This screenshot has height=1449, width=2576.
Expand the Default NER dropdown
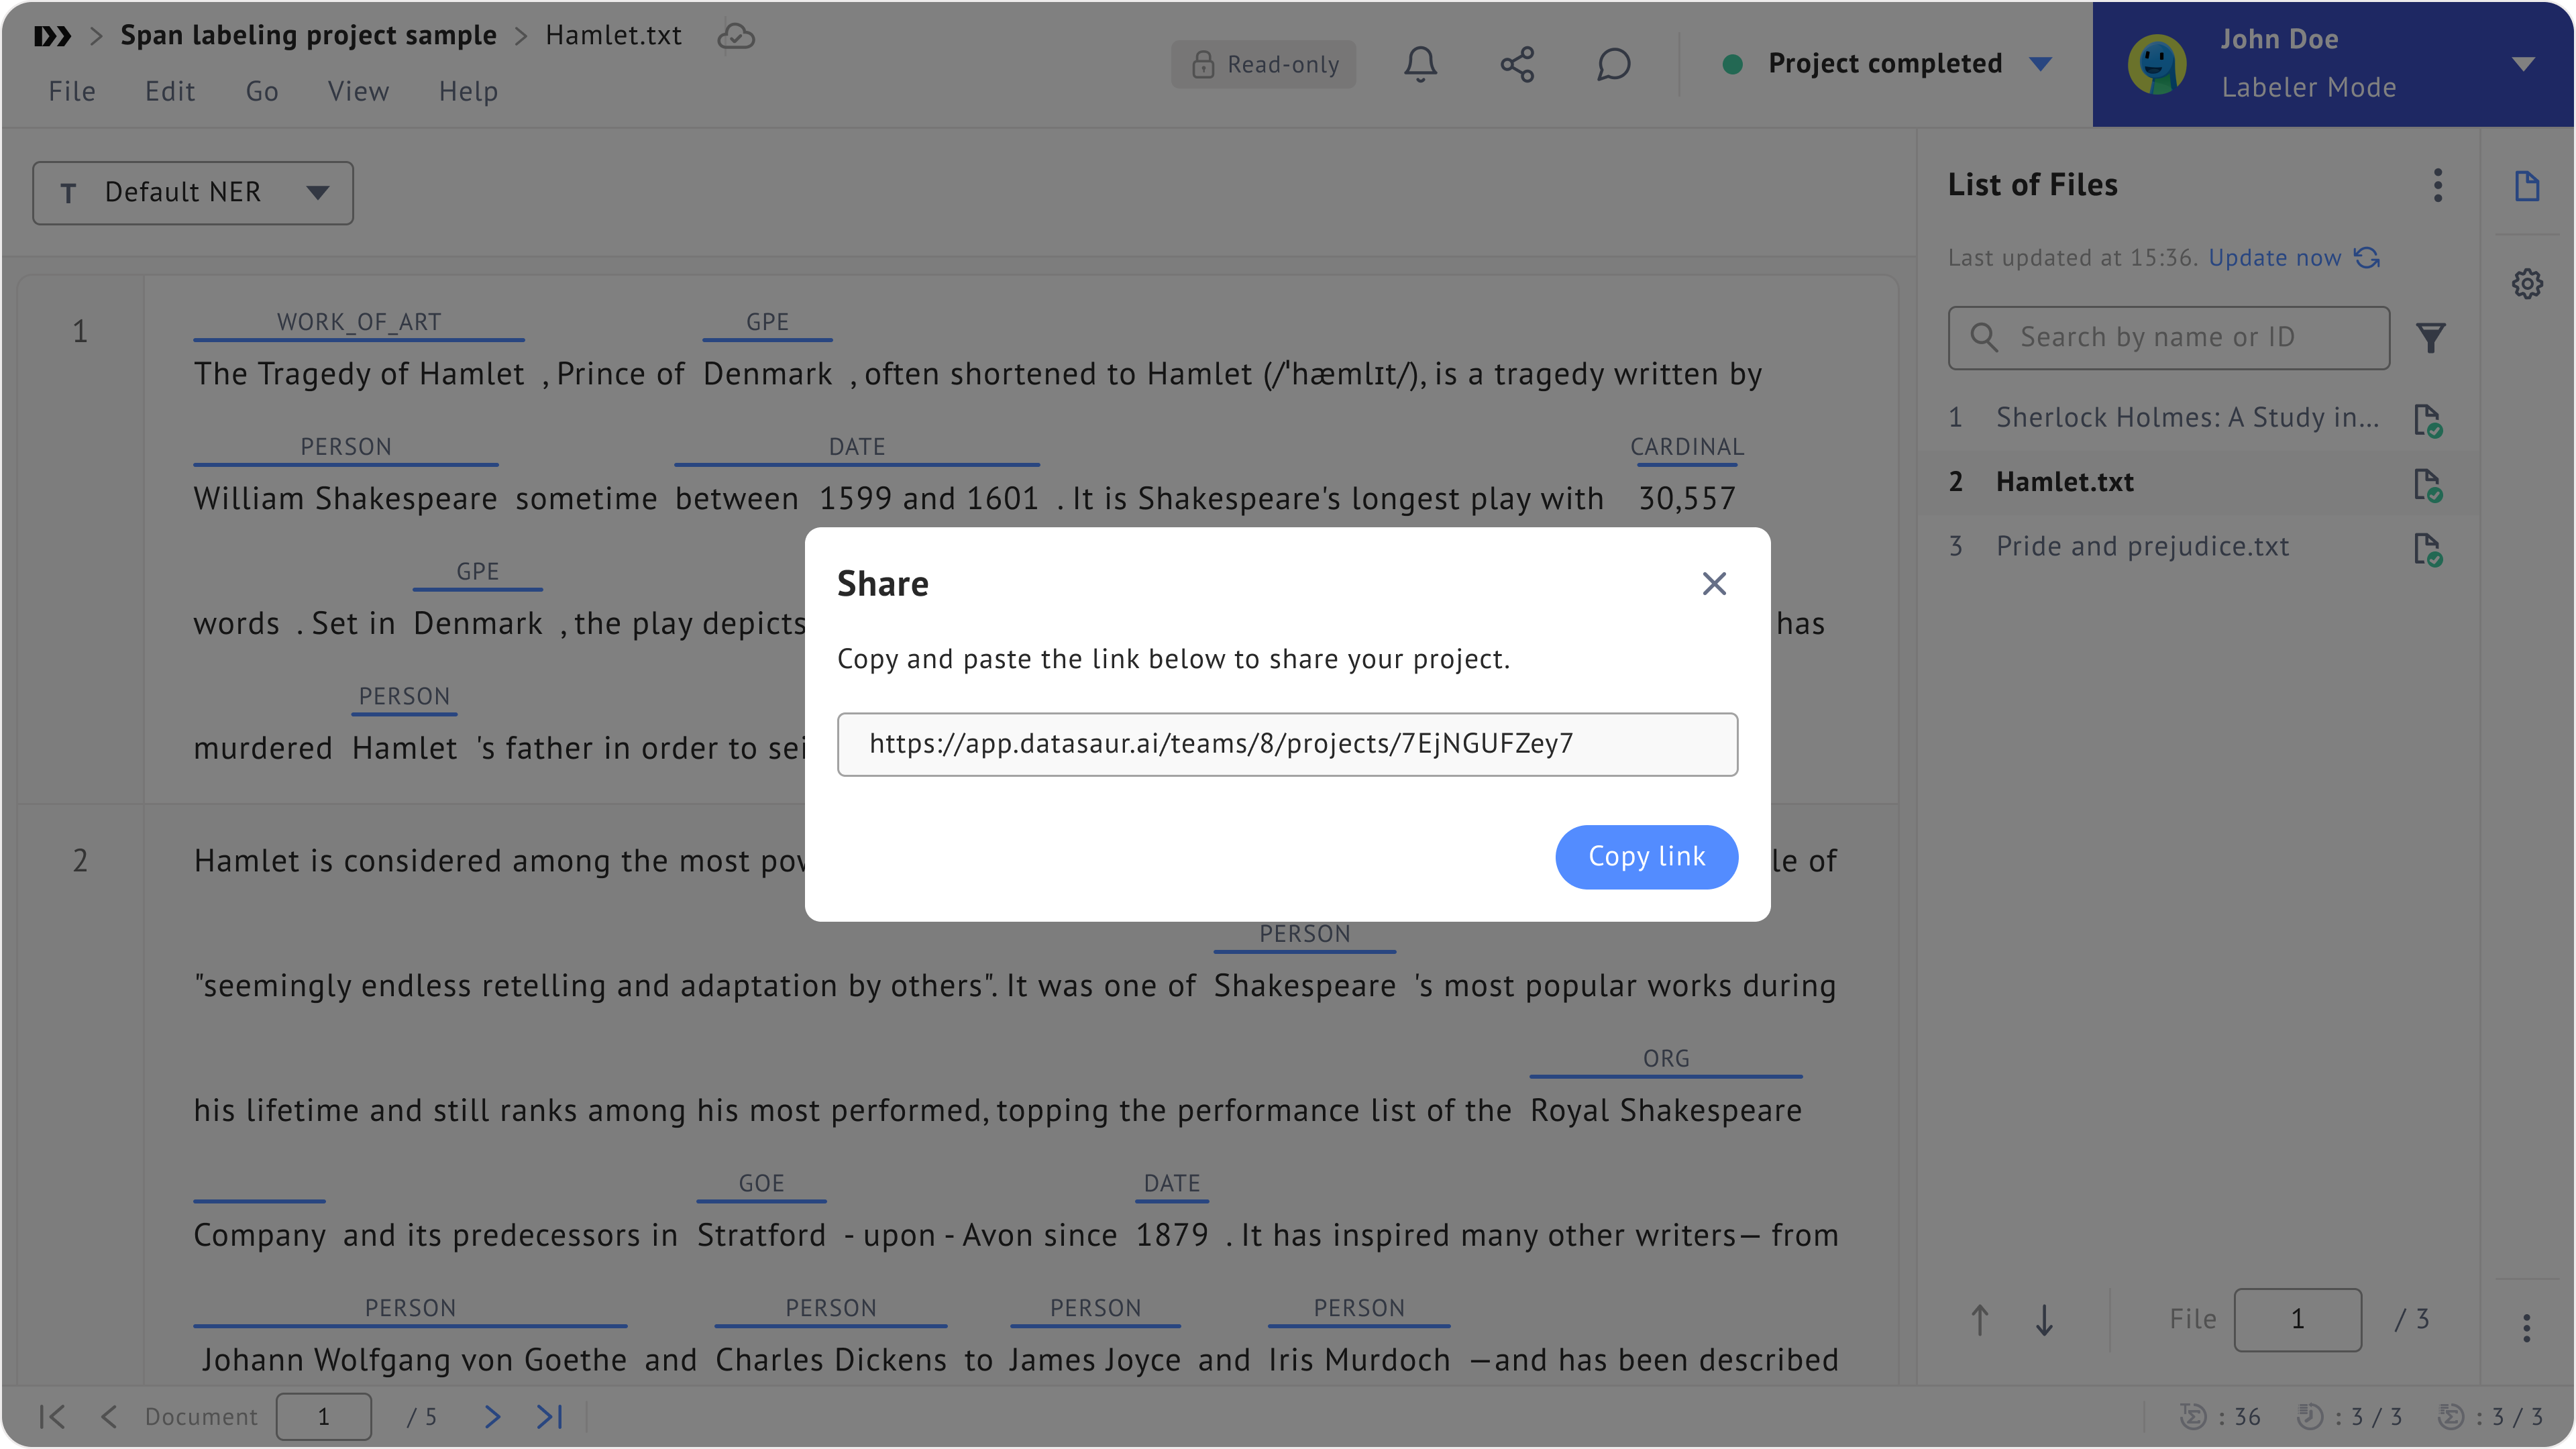[x=193, y=192]
